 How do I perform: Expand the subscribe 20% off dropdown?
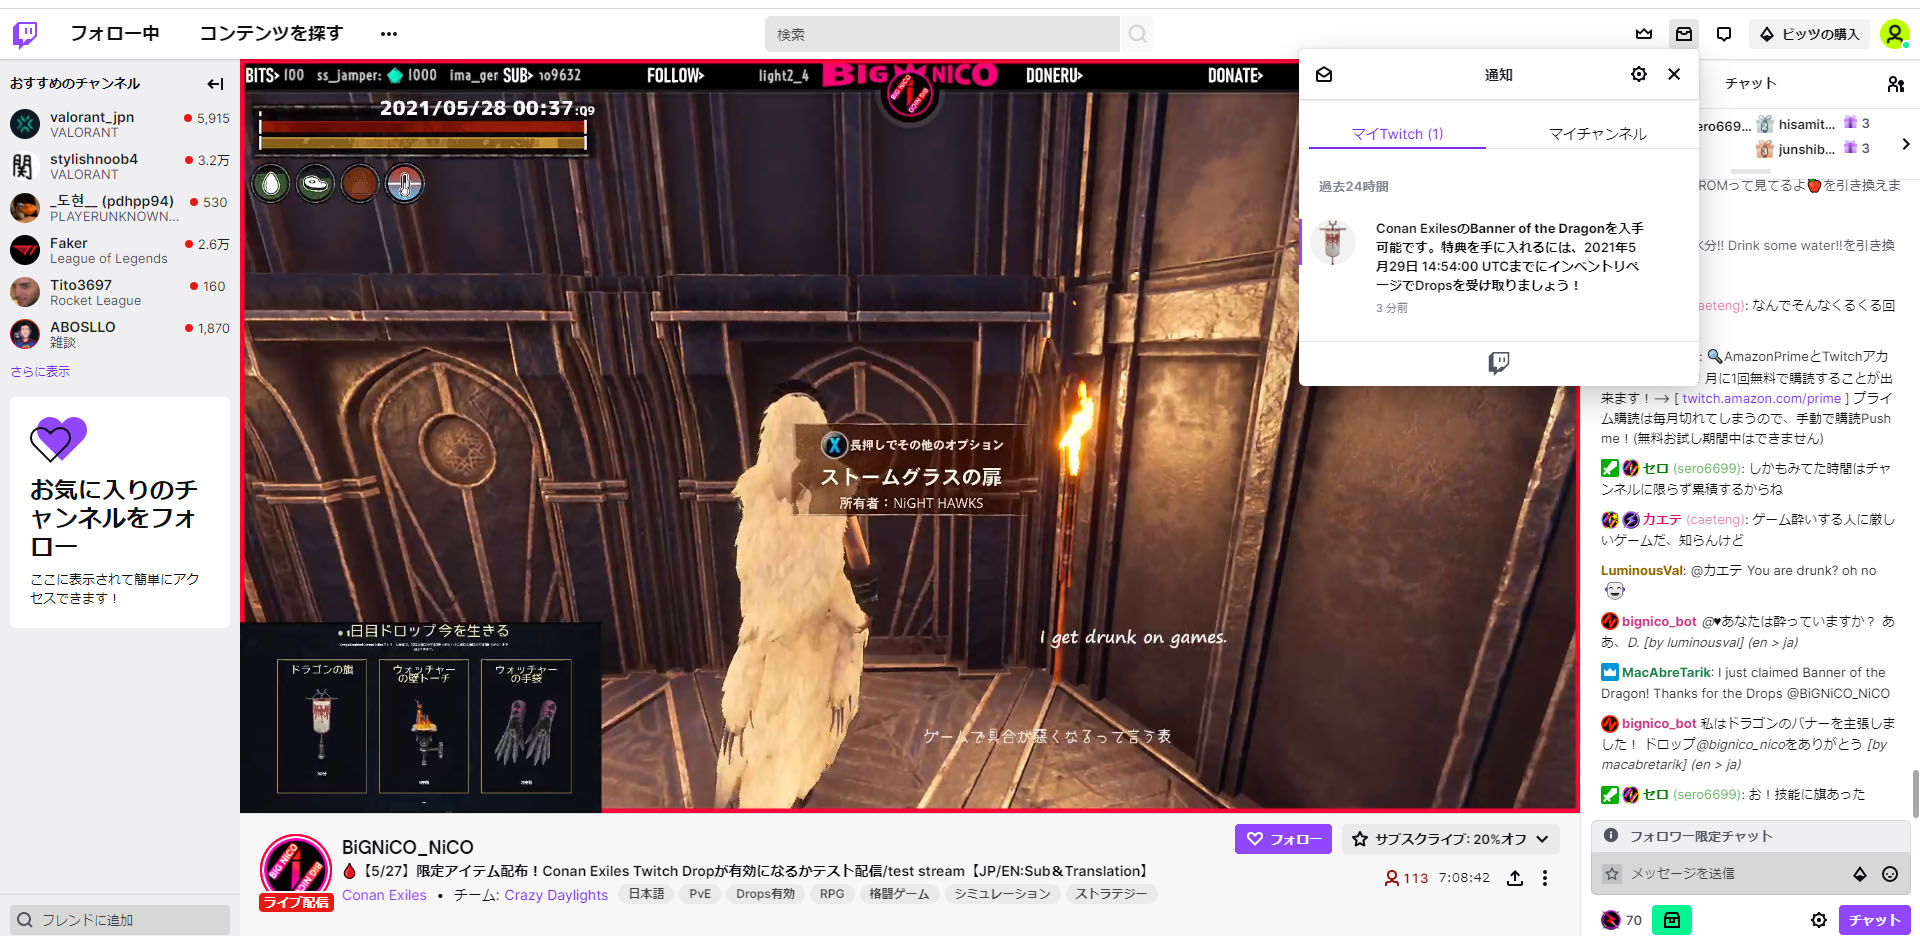point(1450,839)
